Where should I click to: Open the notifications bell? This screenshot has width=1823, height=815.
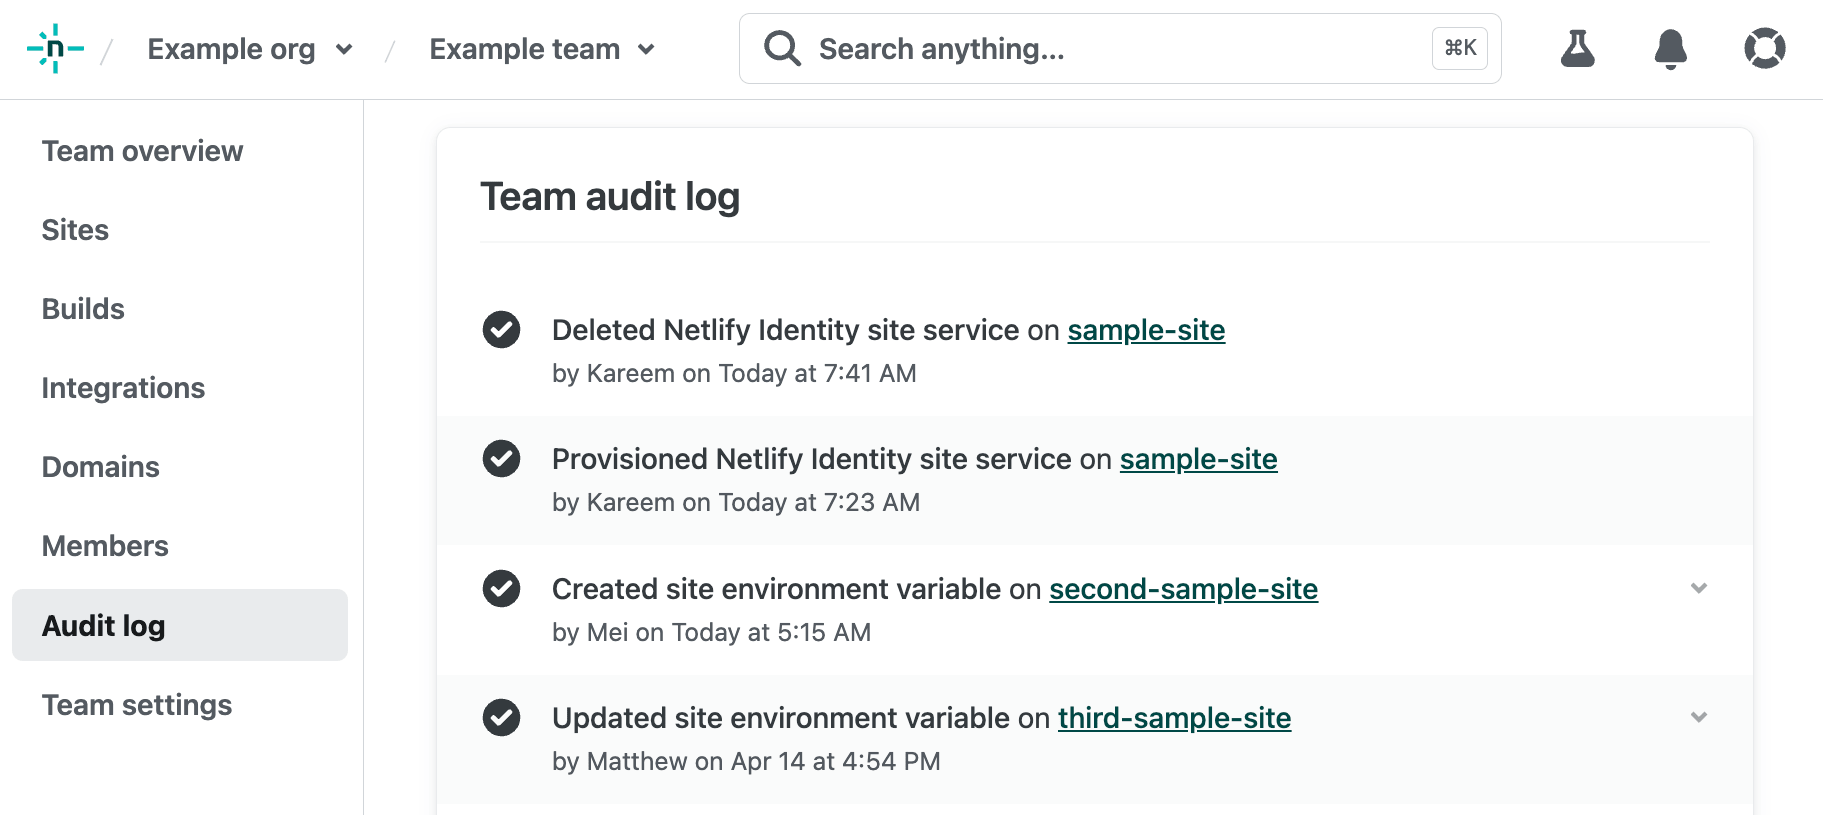coord(1670,48)
